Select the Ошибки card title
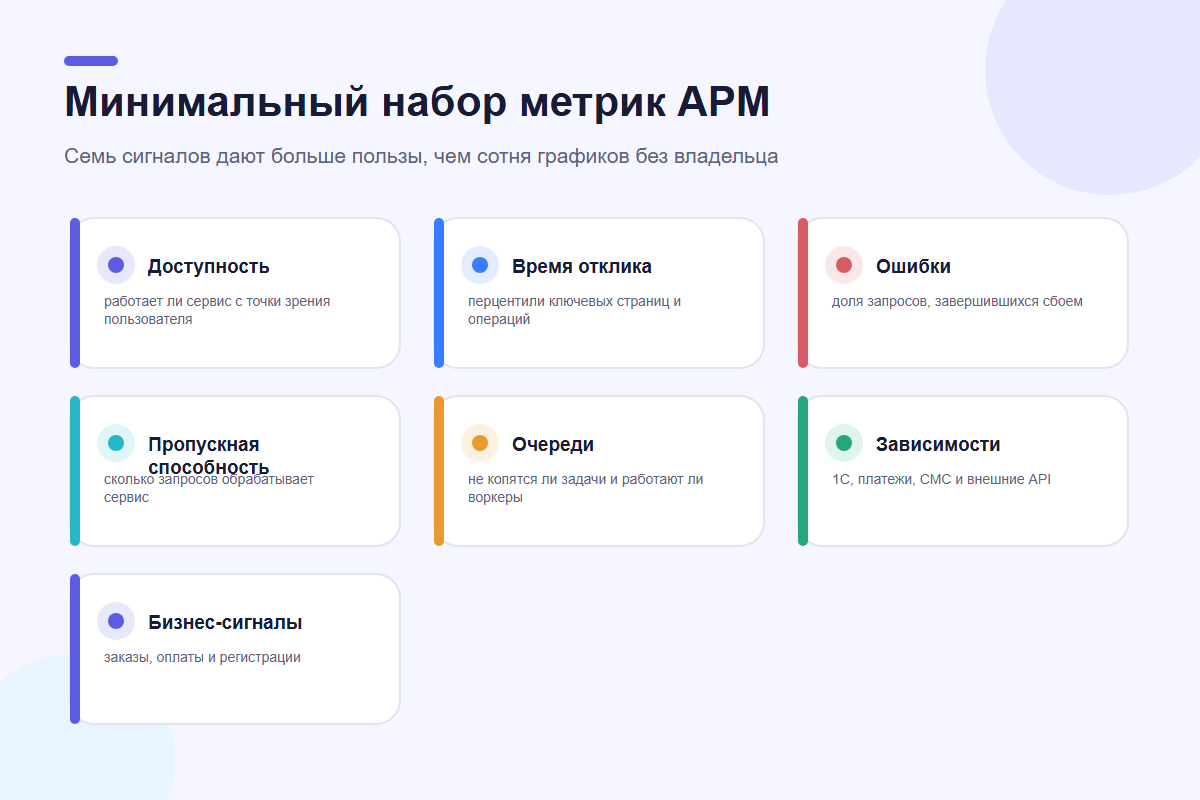The width and height of the screenshot is (1200, 800). coord(914,266)
